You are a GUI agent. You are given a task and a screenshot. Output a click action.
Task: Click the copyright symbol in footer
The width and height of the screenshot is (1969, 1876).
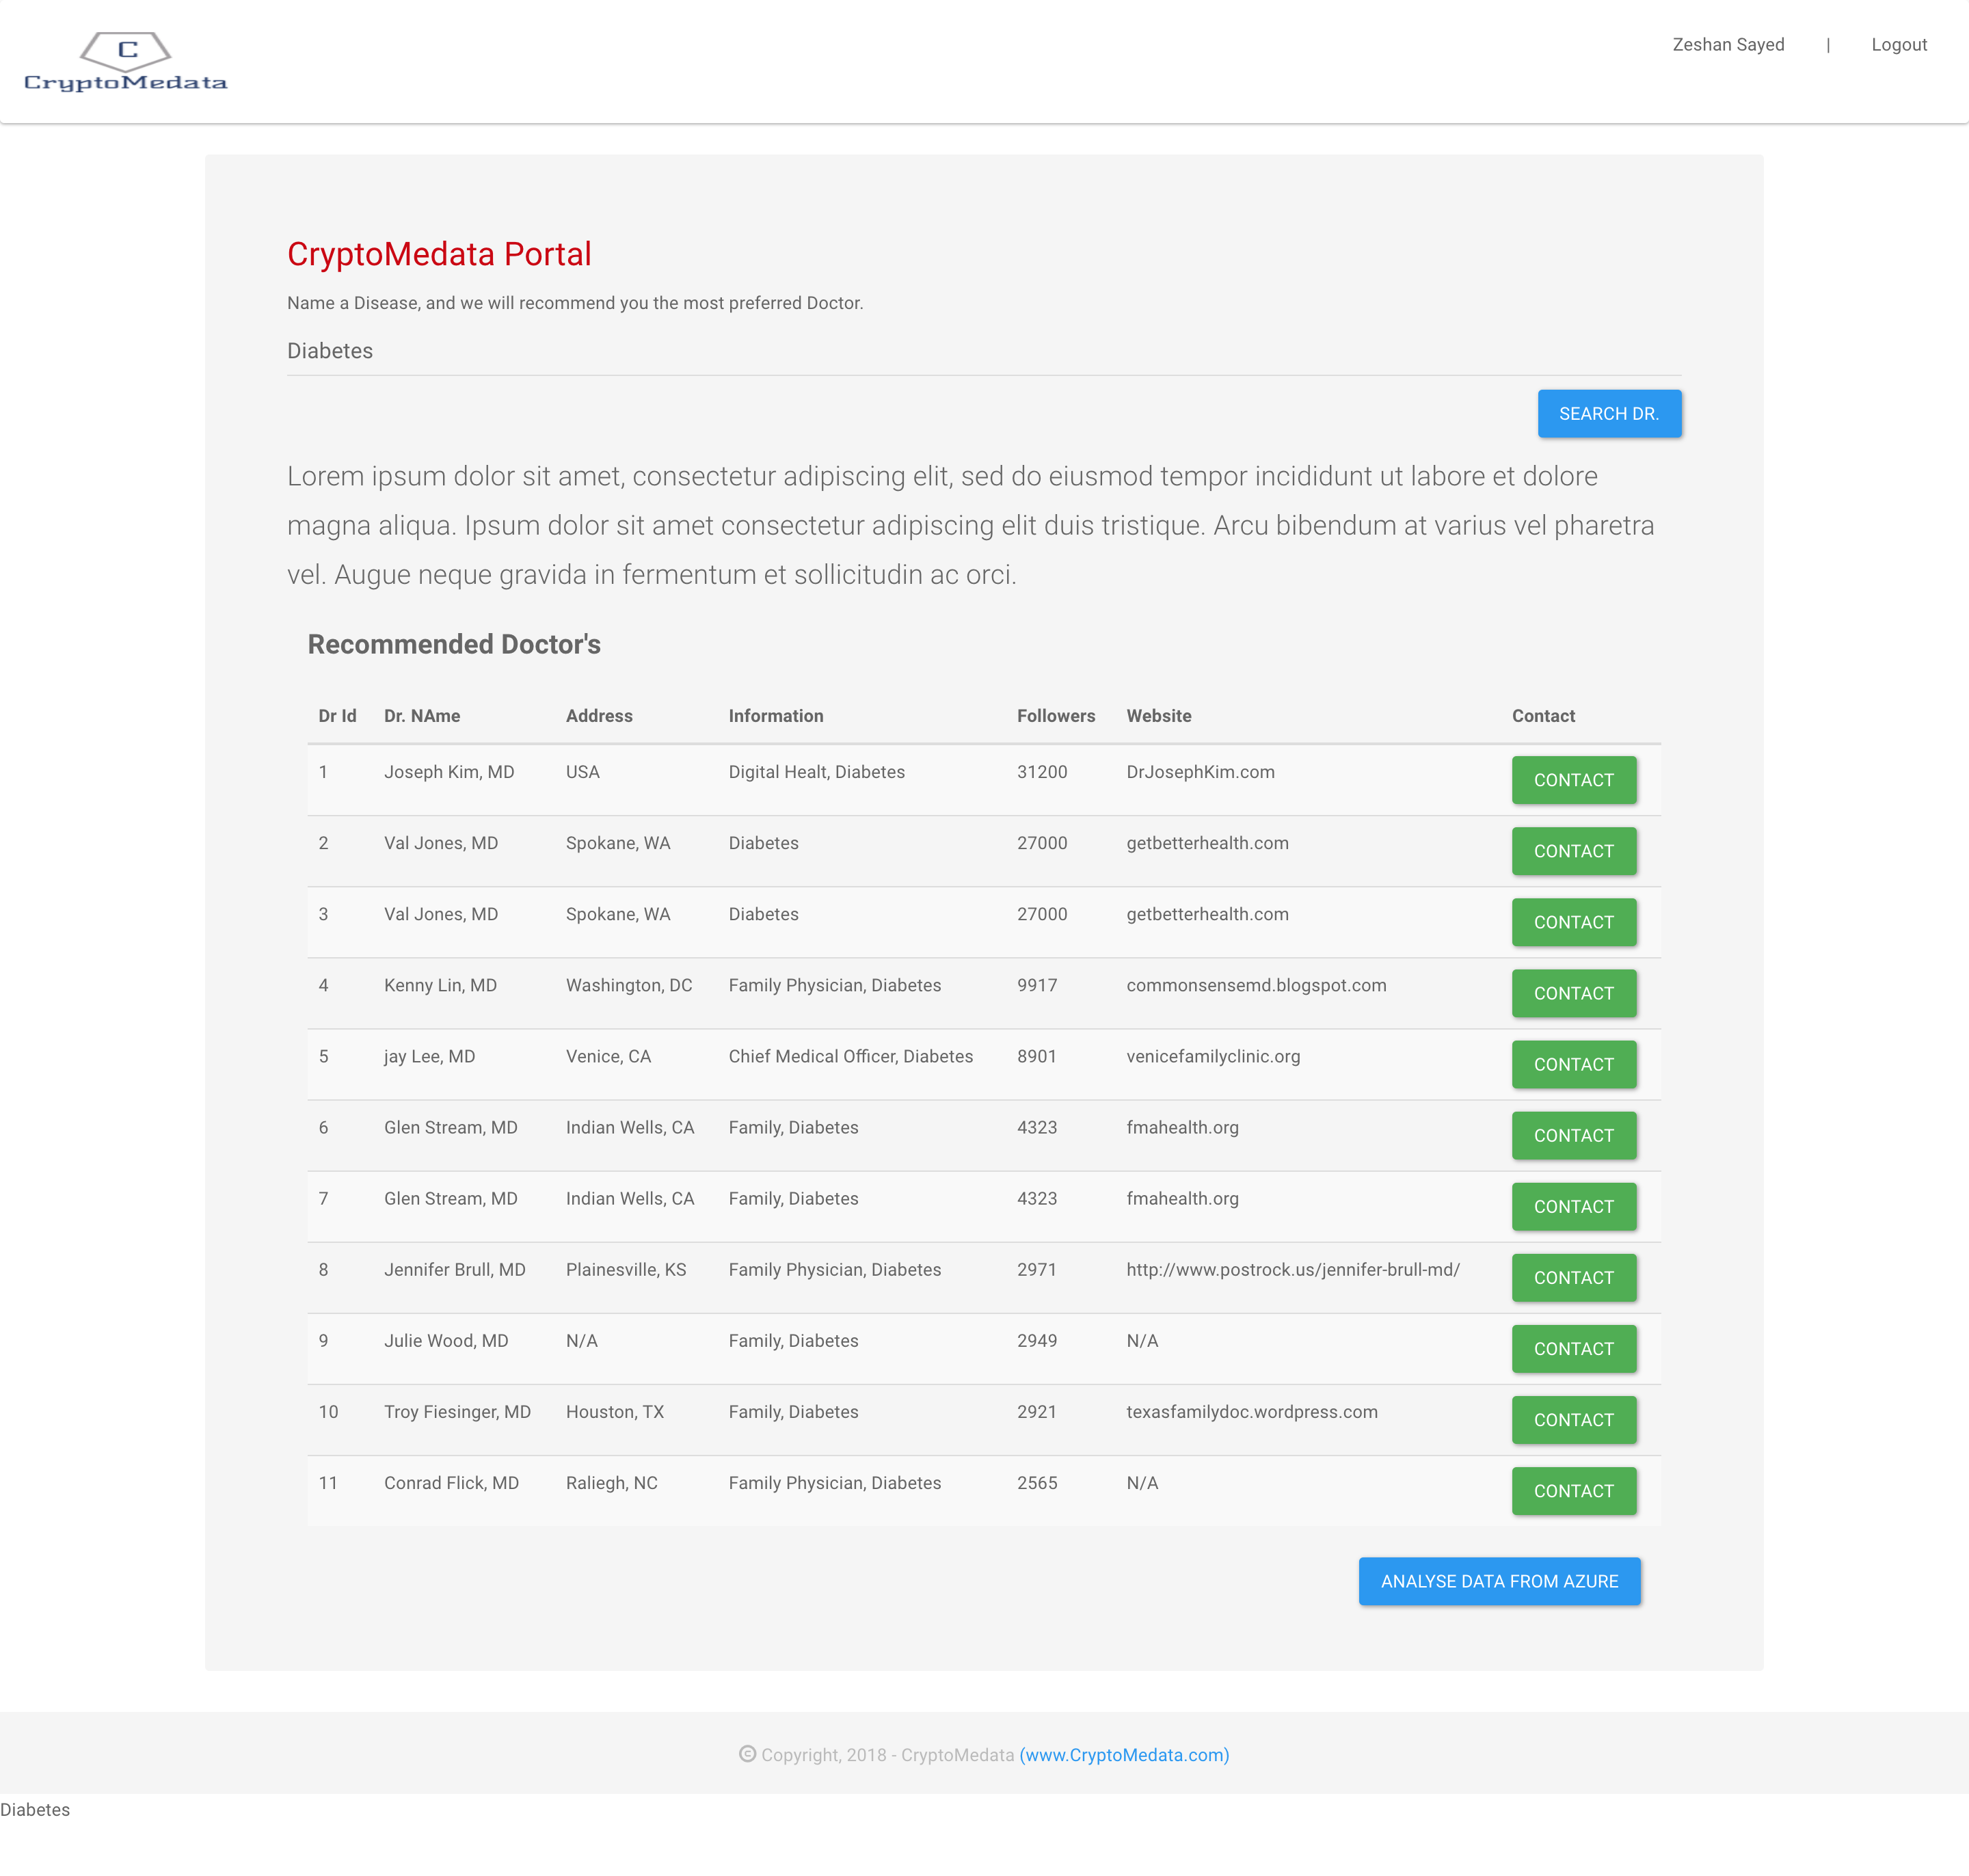[747, 1754]
